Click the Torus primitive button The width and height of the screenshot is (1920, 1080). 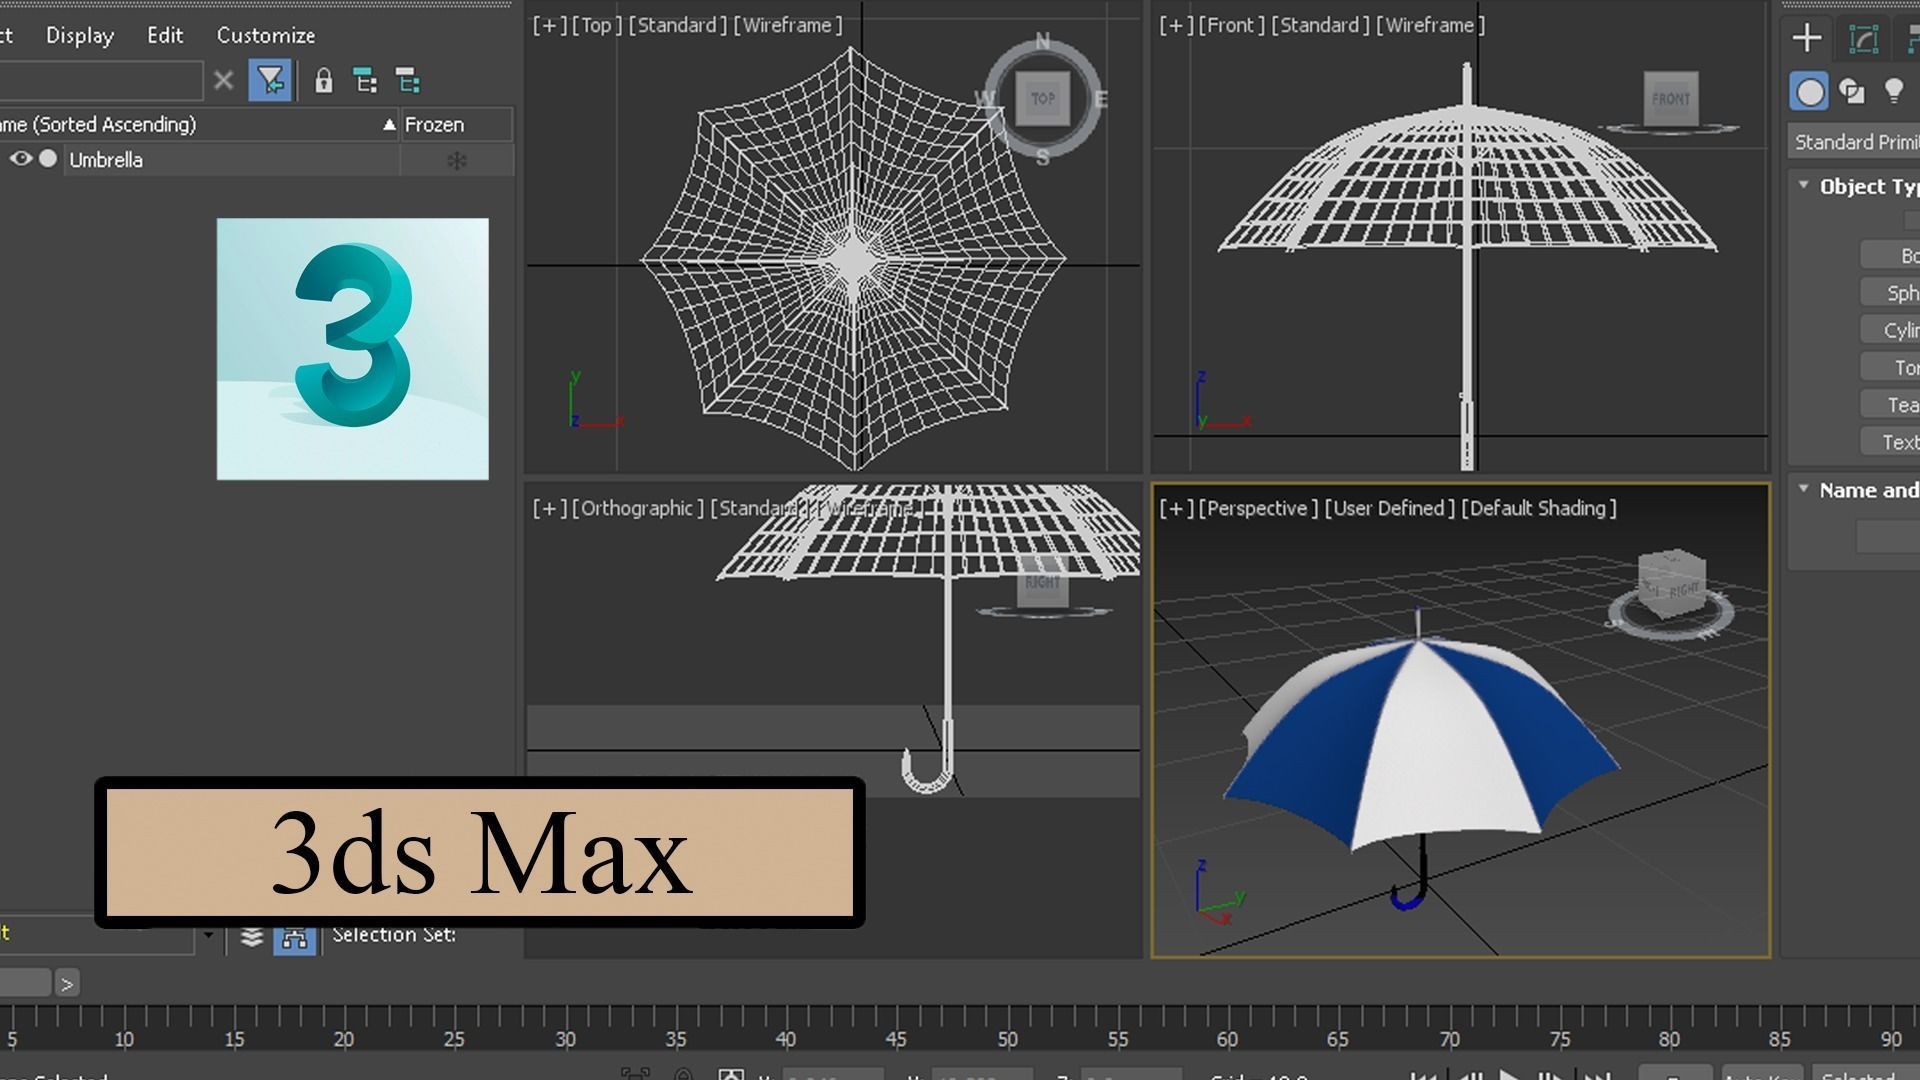click(1890, 367)
